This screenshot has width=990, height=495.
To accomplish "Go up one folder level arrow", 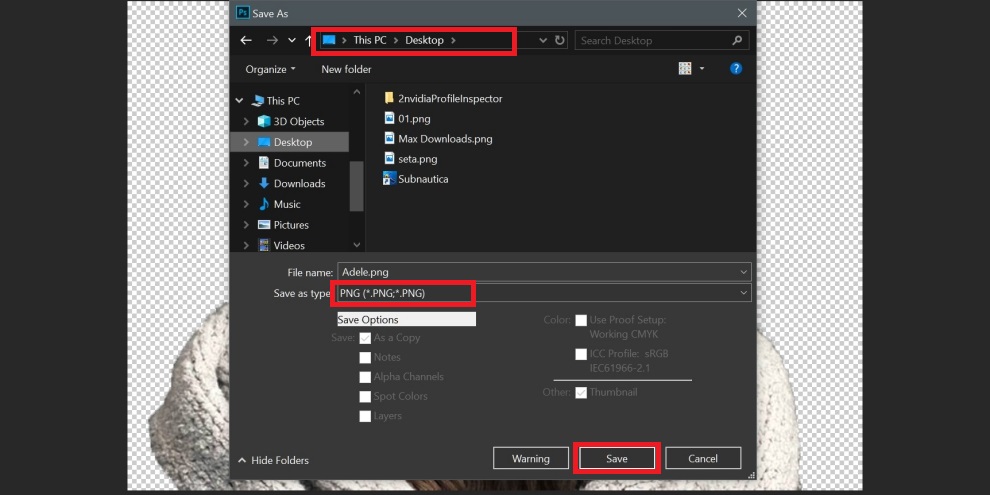I will click(308, 40).
